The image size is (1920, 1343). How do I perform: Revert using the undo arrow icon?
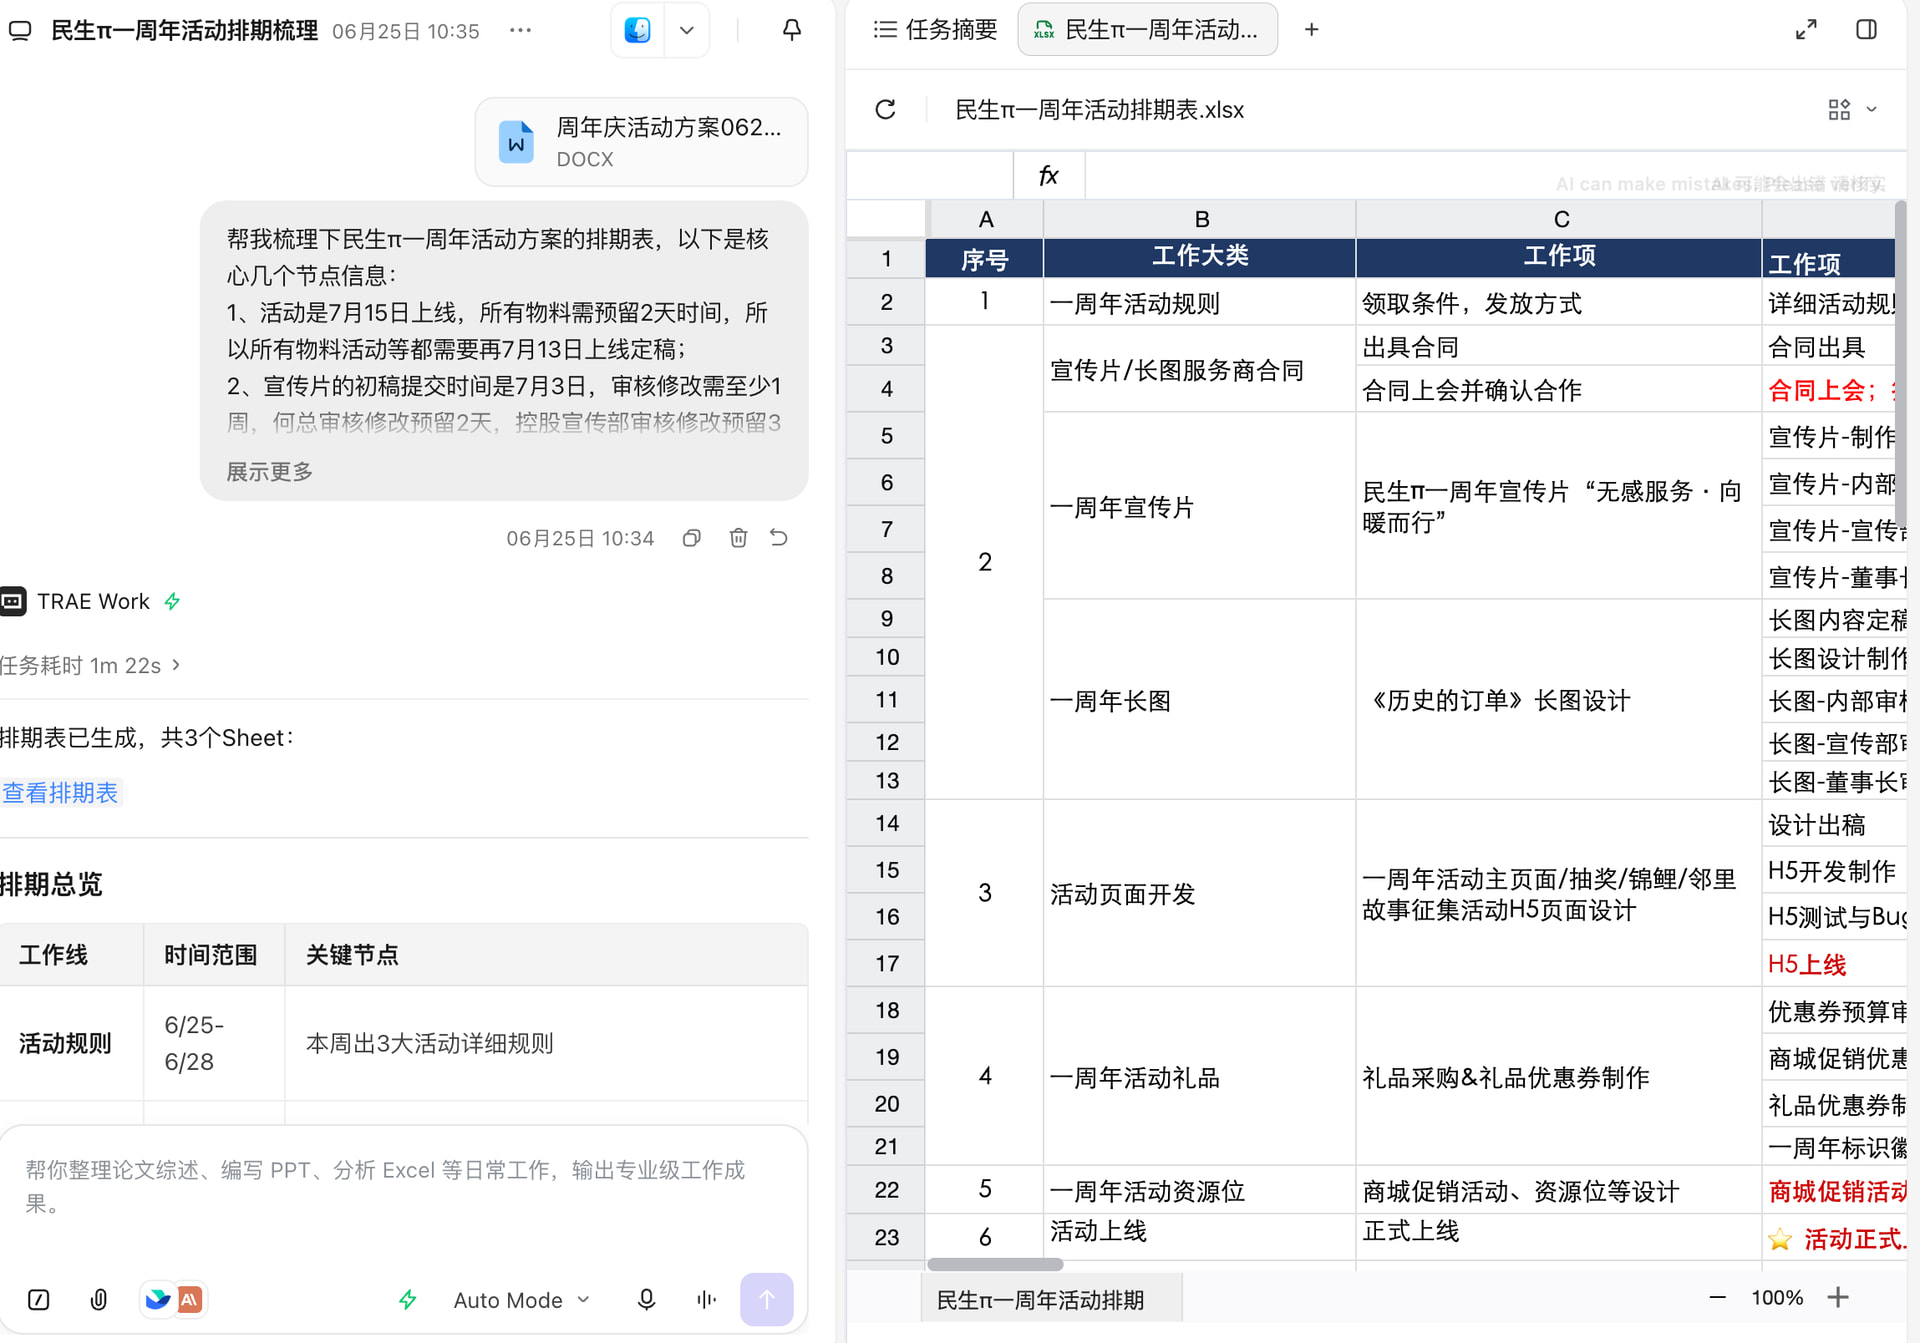click(779, 538)
